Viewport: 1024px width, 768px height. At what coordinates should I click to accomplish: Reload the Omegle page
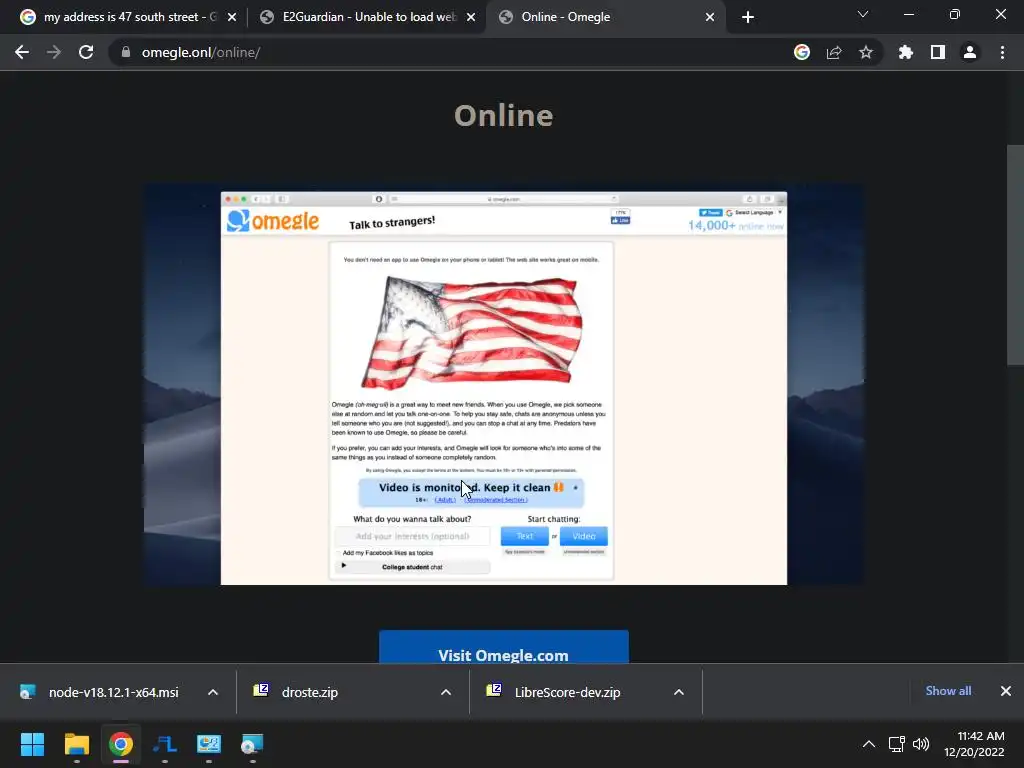point(86,52)
